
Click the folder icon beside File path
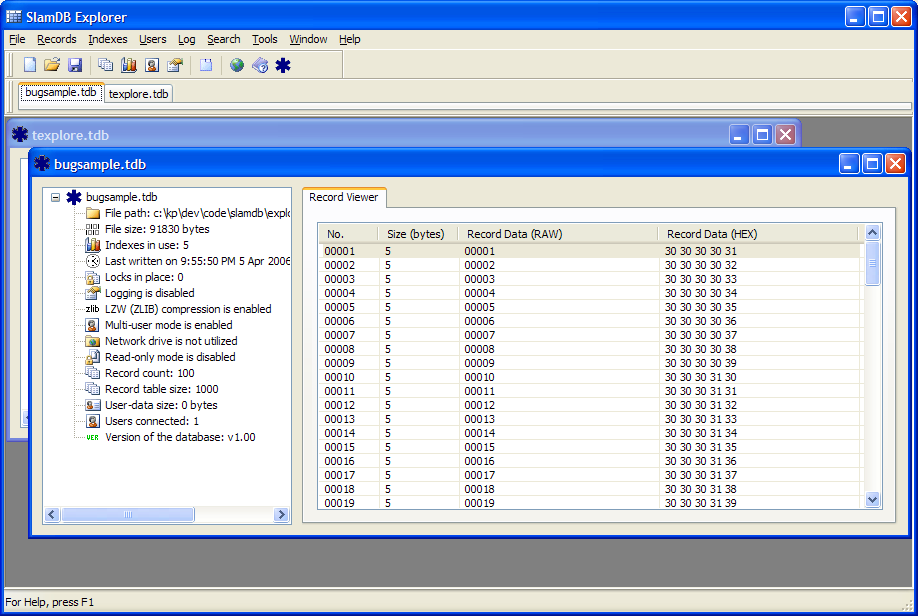[x=93, y=213]
